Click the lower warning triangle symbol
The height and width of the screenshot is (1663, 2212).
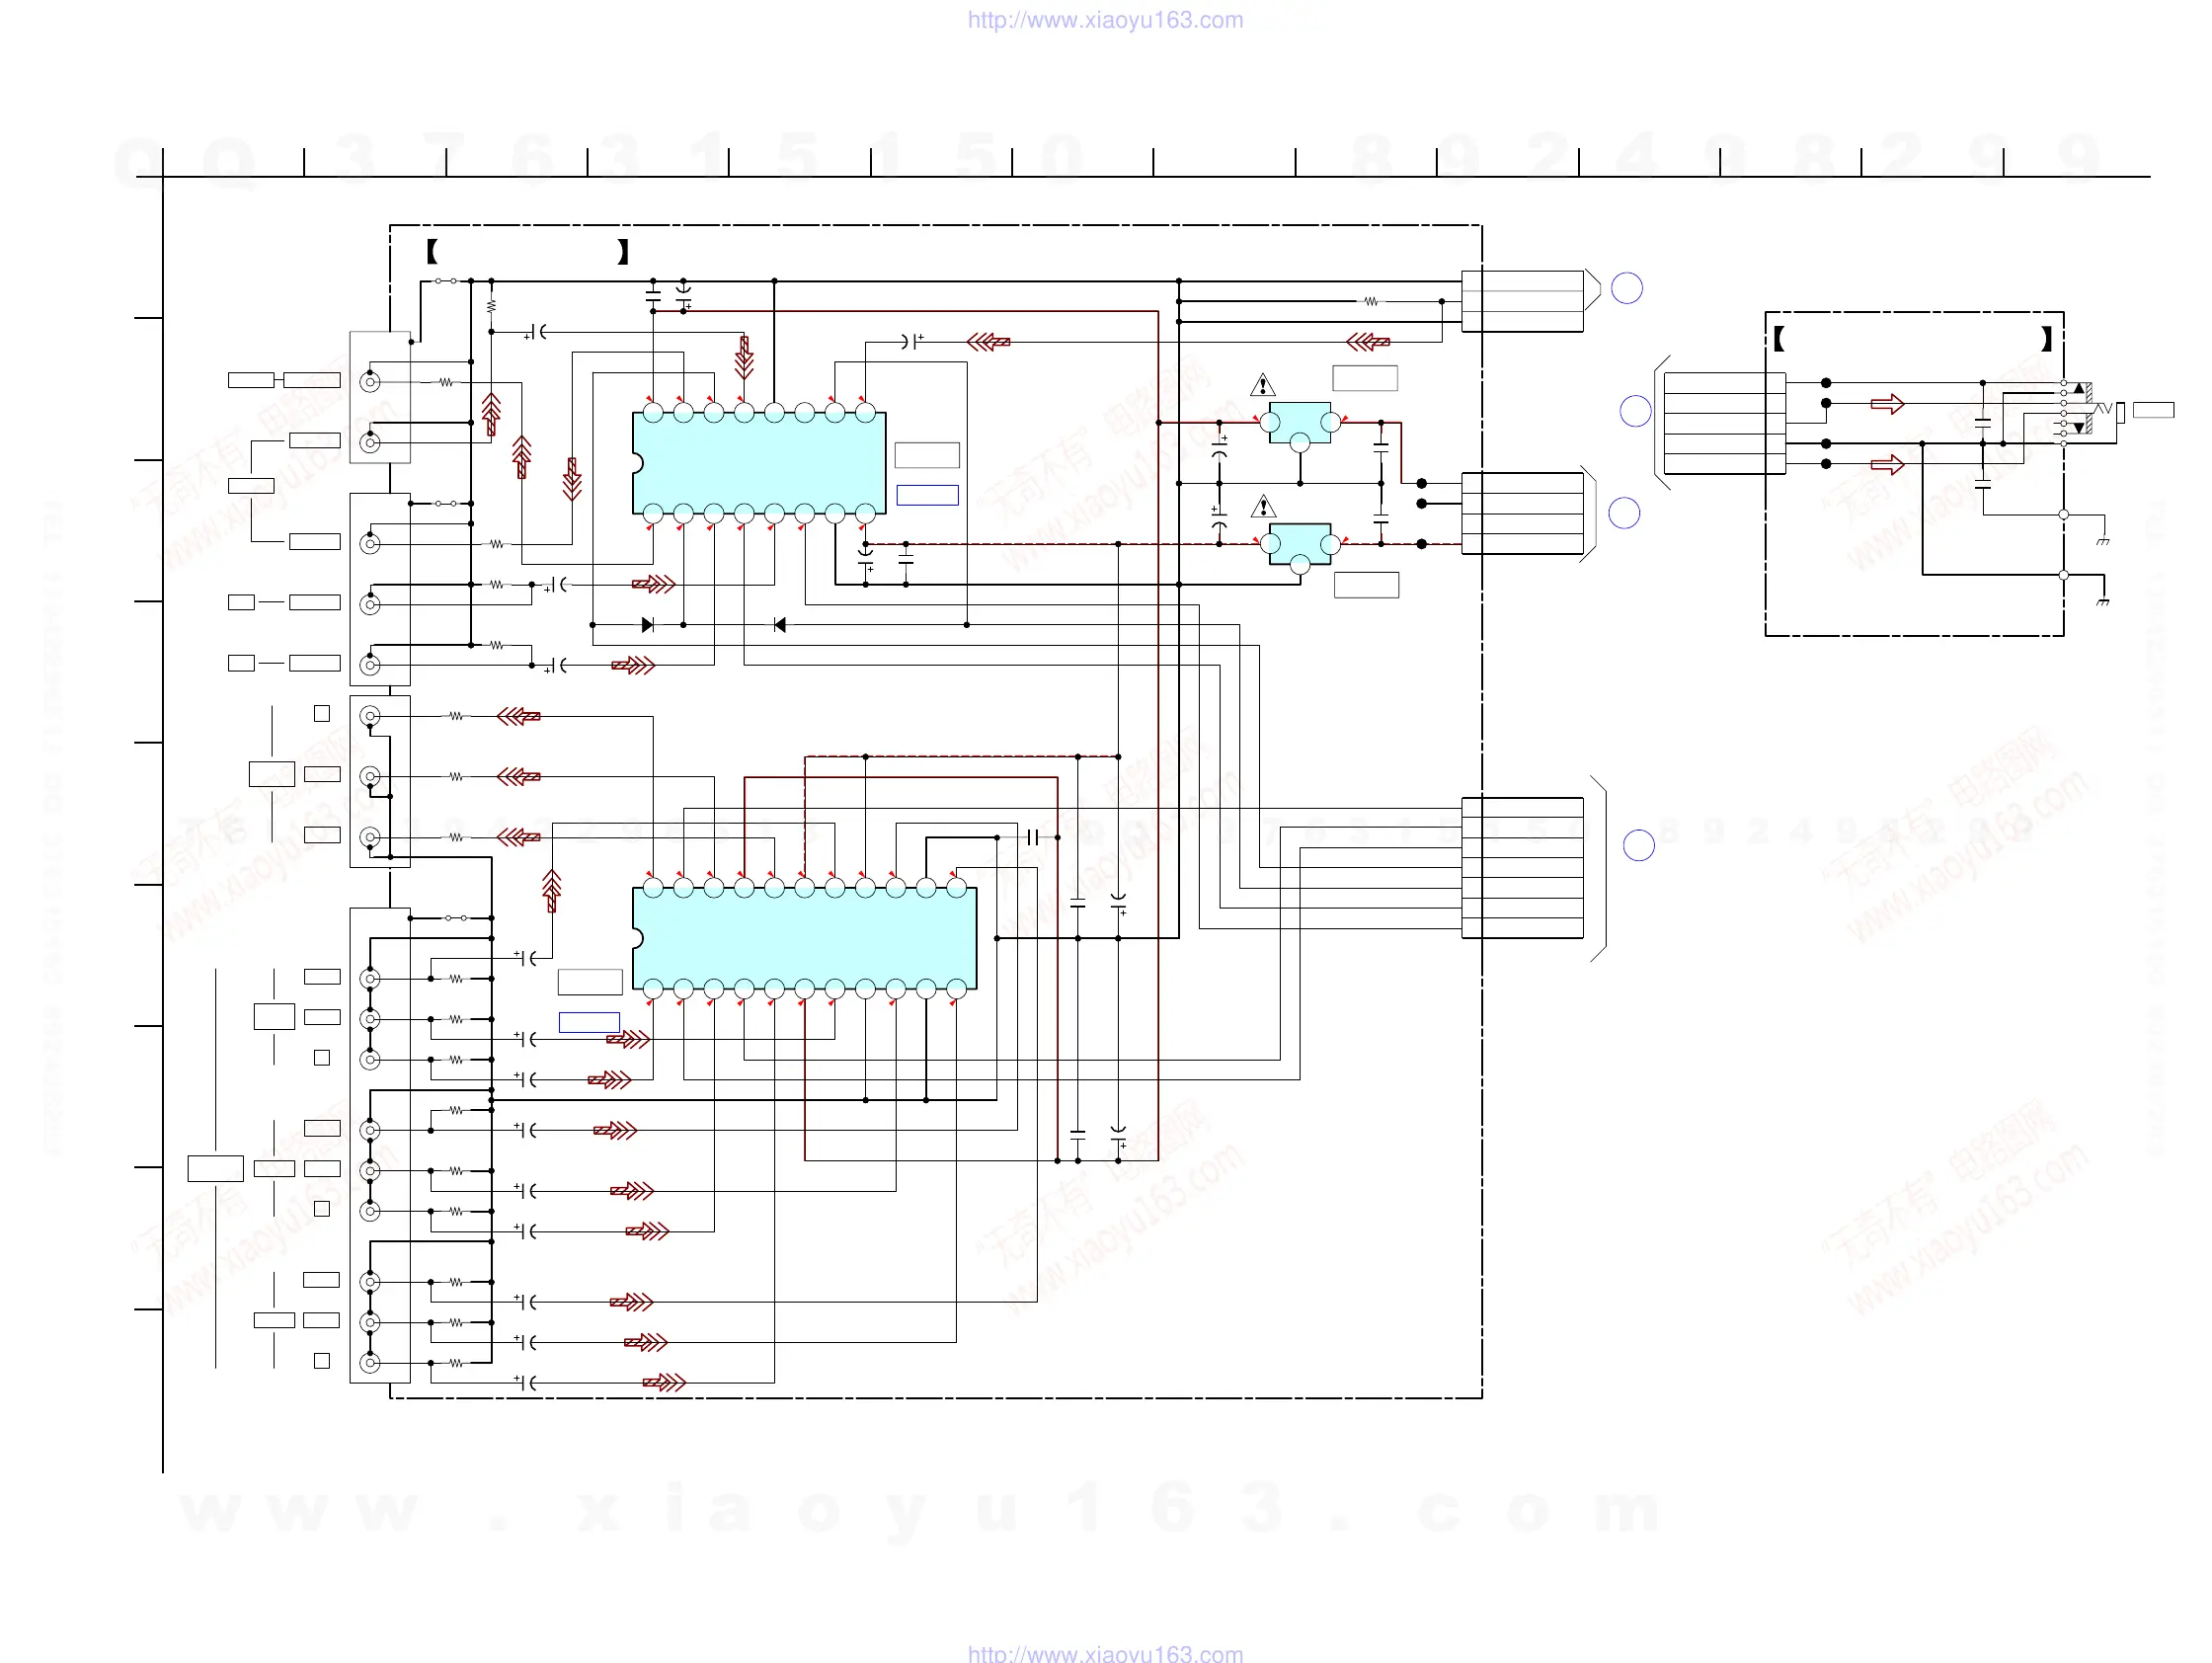1262,507
